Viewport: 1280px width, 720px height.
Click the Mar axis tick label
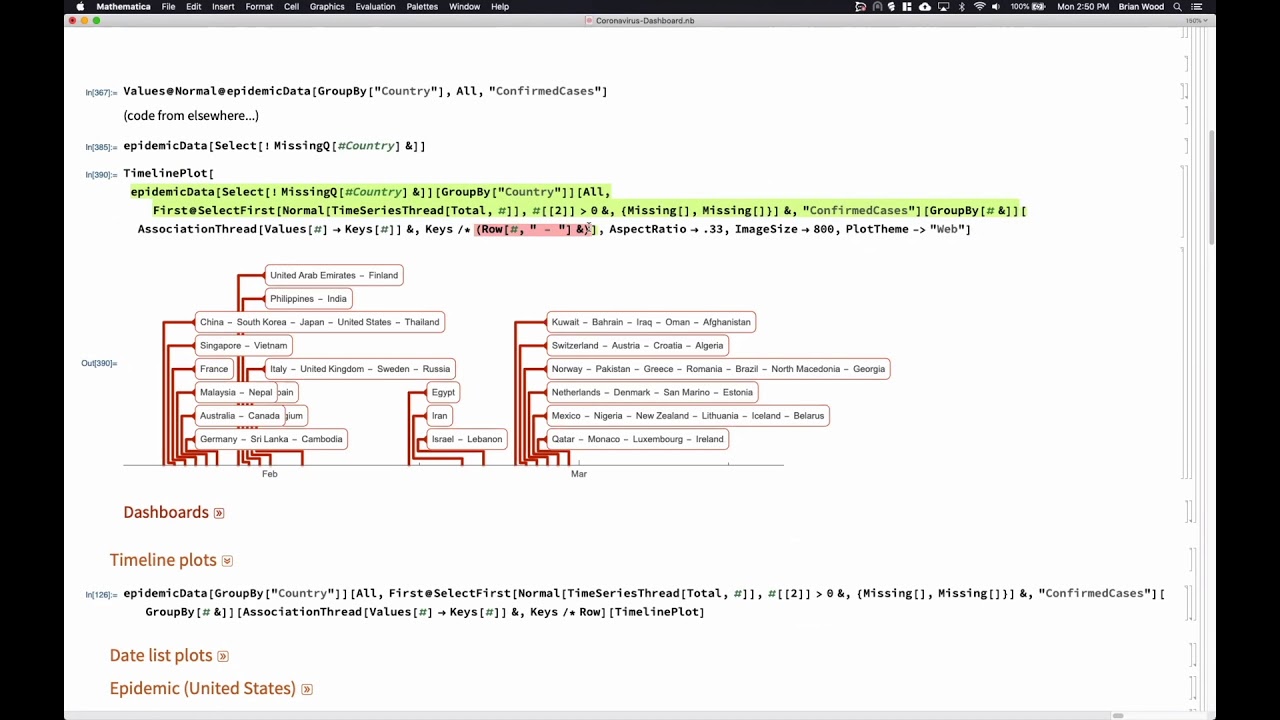[579, 474]
